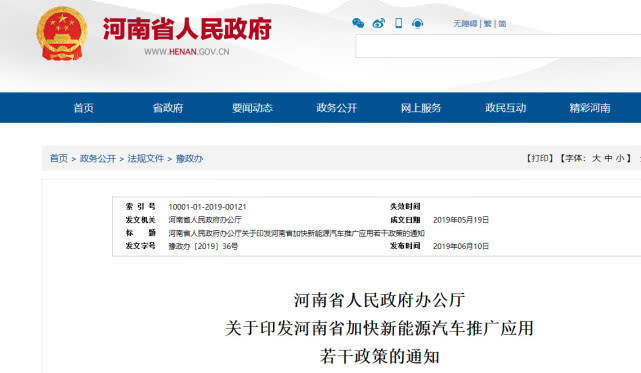641x373 pixels.
Task: Select issuing agency 河南省人民政府办公厅
Action: (205, 220)
